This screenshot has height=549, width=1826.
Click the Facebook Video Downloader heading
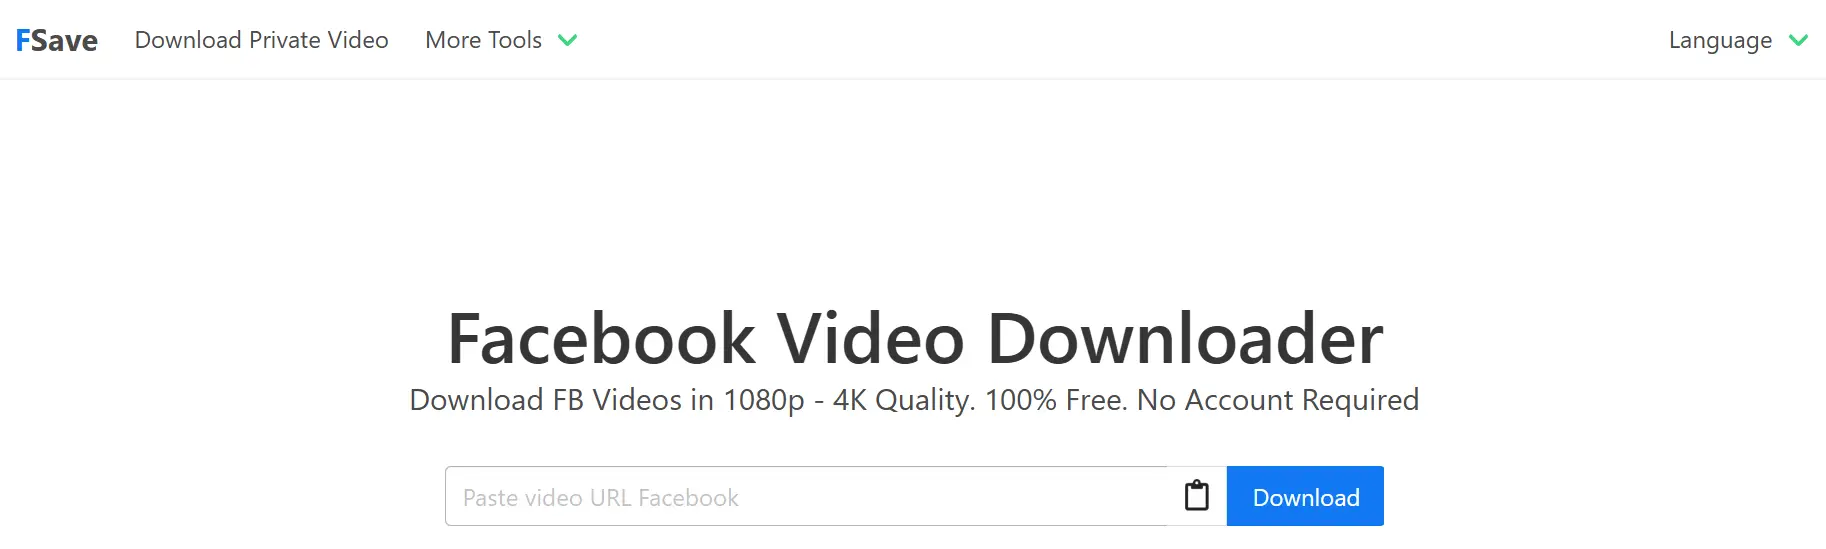915,338
